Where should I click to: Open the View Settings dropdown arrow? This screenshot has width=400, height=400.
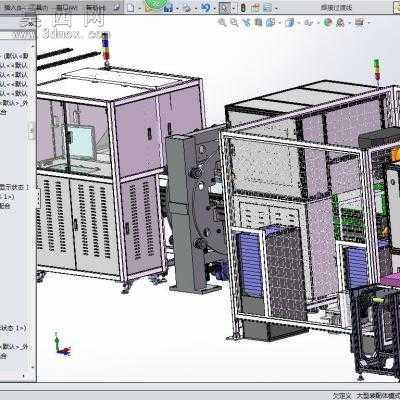[369, 23]
